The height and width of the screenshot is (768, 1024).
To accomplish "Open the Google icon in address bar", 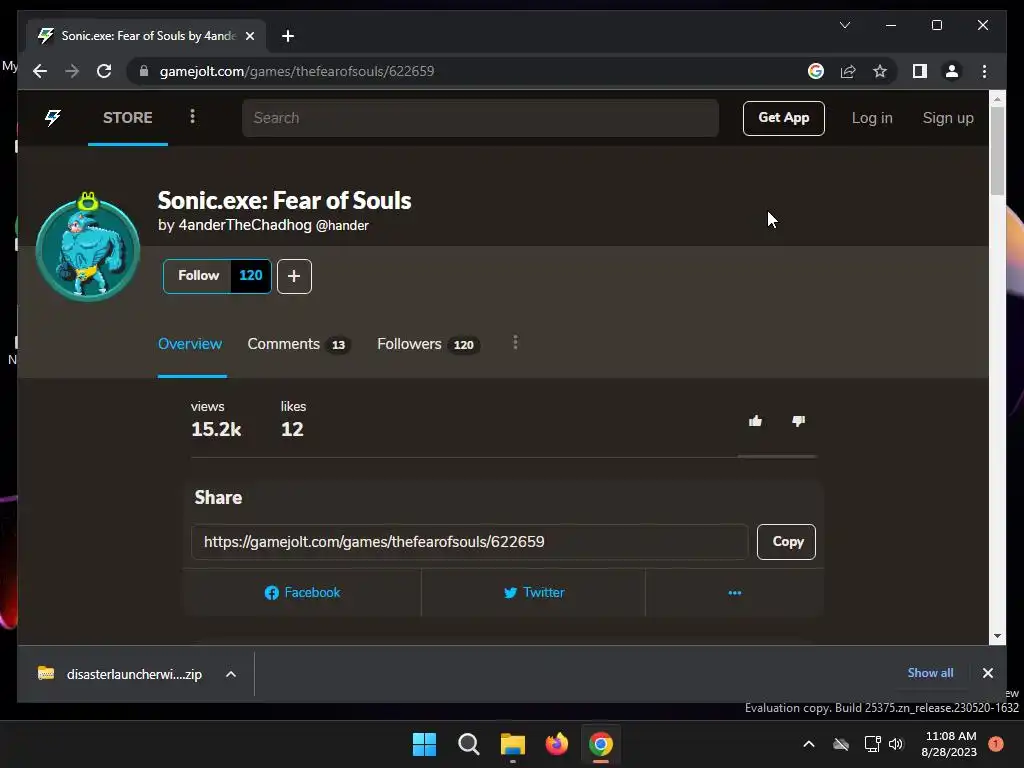I will (x=816, y=71).
